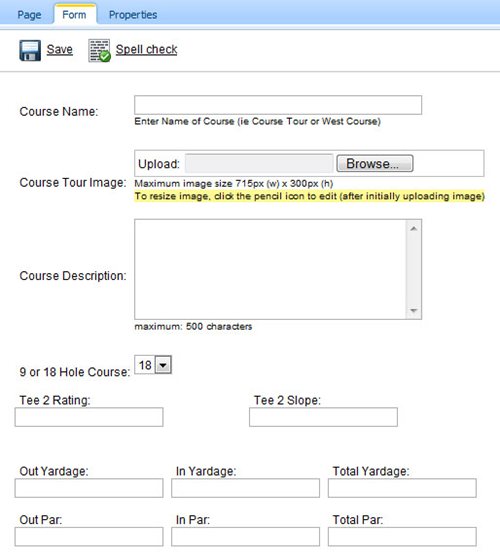Run the Spell check link

pyautogui.click(x=146, y=49)
